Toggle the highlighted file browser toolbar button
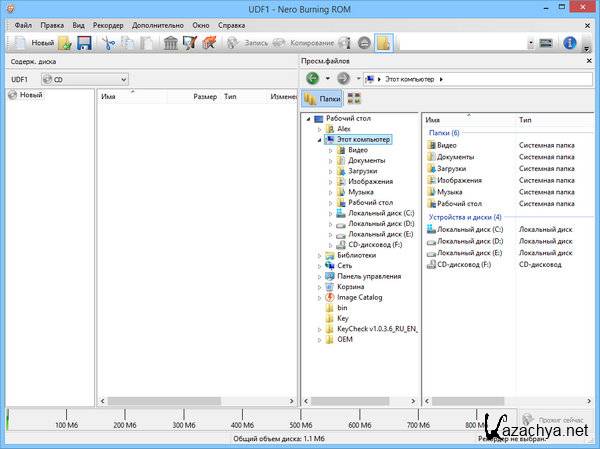 coord(384,43)
